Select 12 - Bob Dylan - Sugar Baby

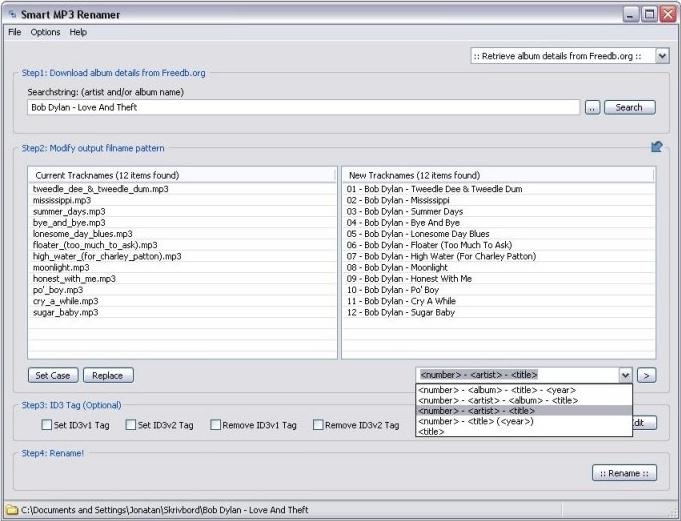498,313
